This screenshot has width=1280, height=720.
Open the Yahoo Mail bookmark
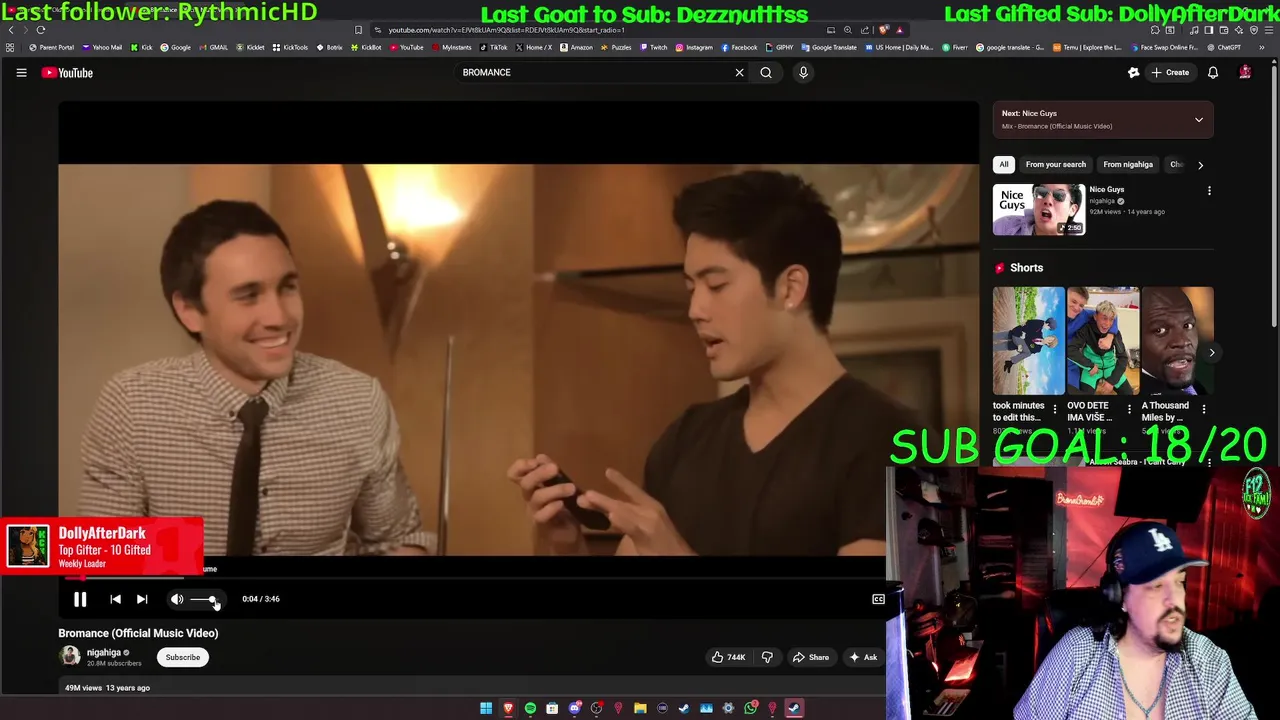[103, 47]
